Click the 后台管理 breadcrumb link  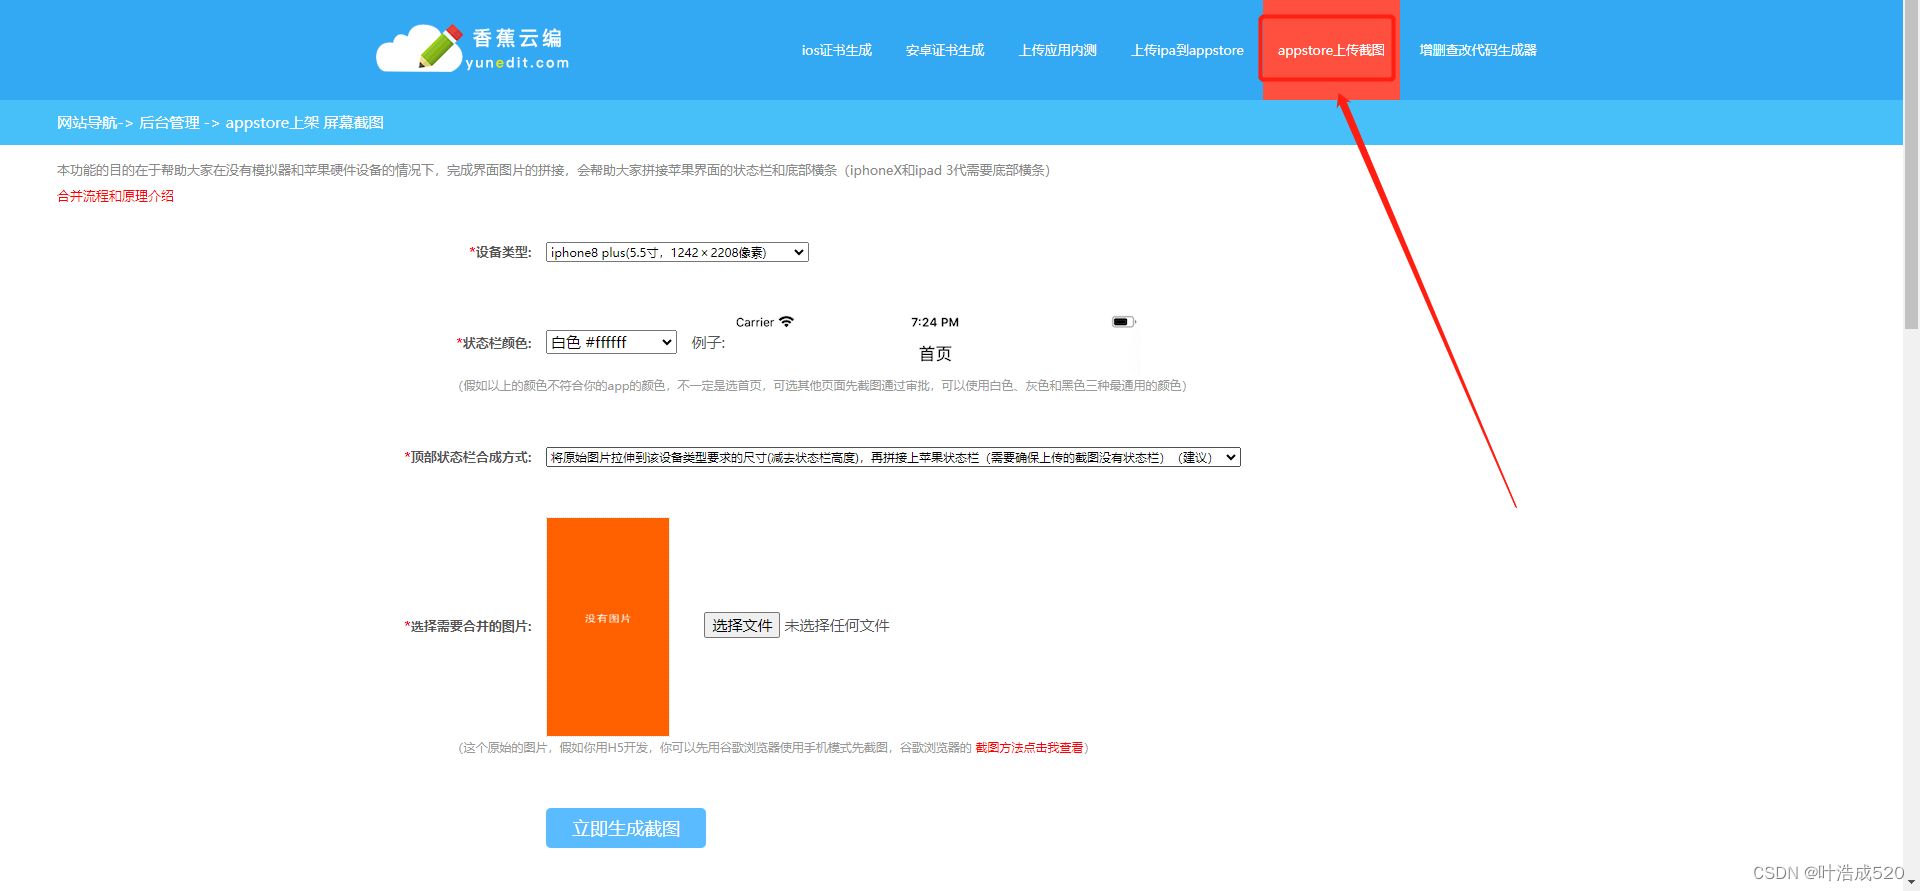(x=169, y=122)
